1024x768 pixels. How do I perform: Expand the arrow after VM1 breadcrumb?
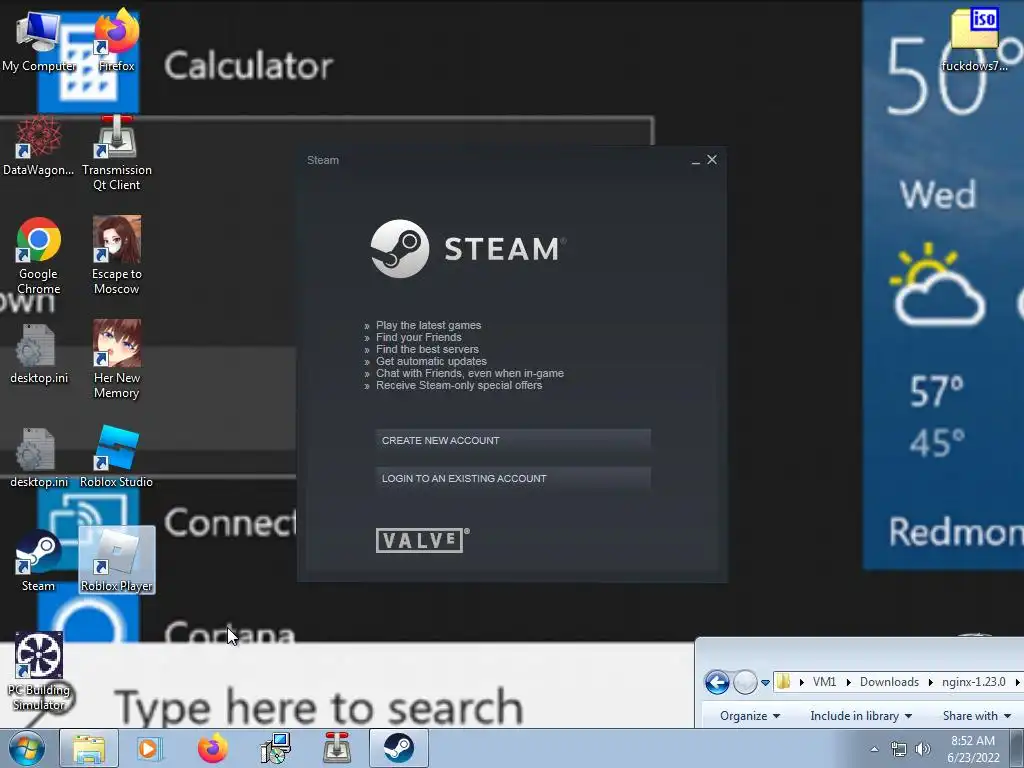tap(848, 682)
